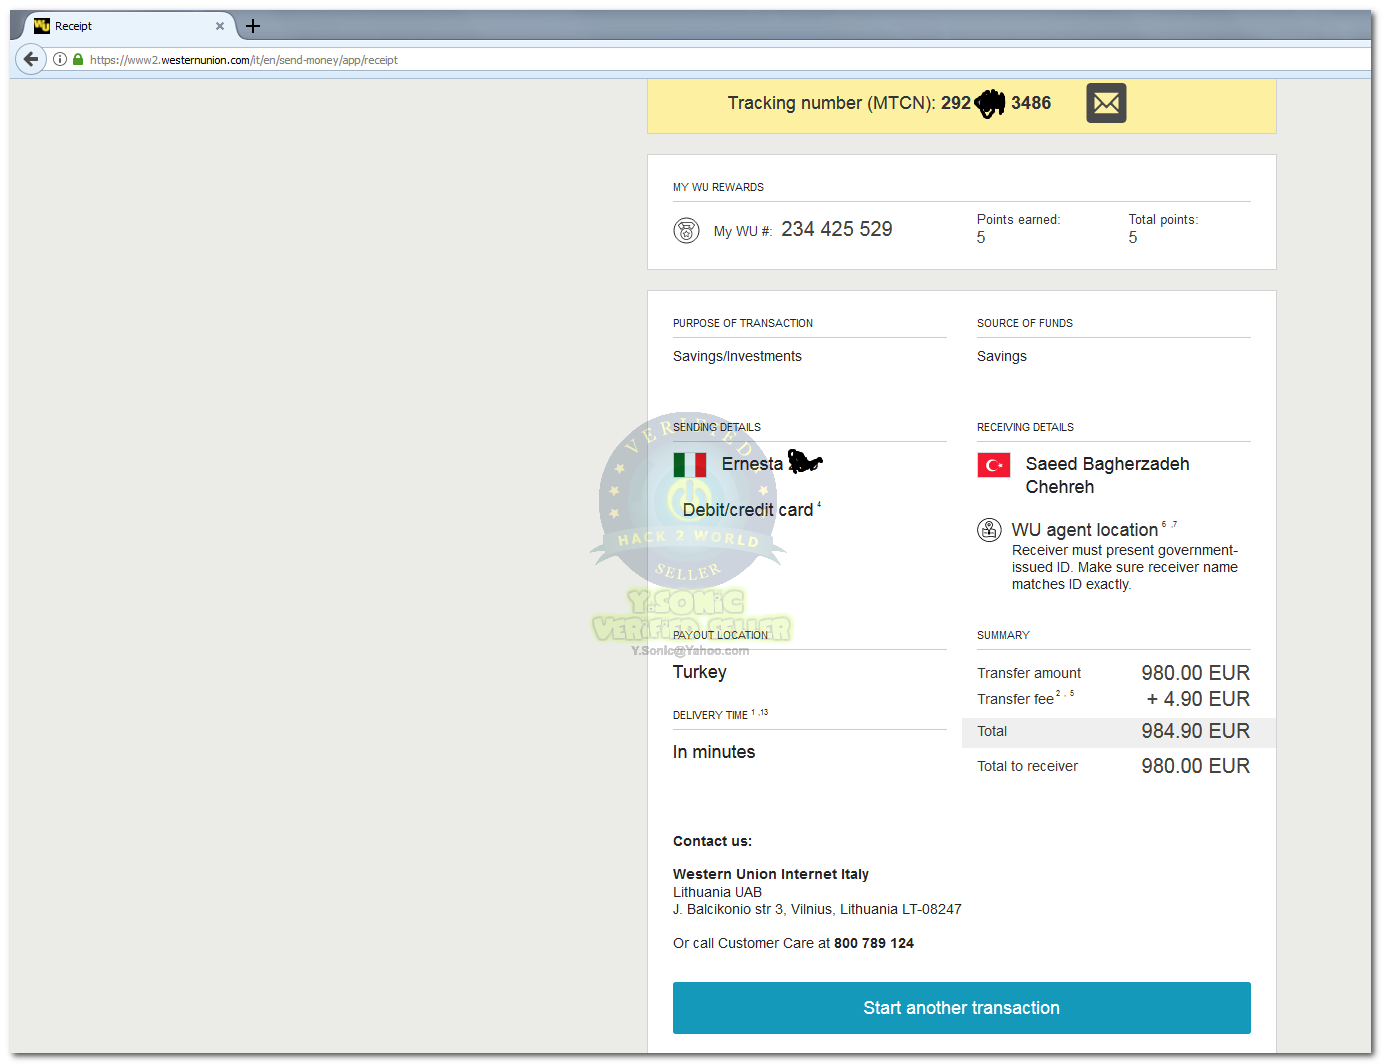Click the My WU number 234 425 529
Viewport: 1382px width, 1064px height.
pyautogui.click(x=837, y=229)
